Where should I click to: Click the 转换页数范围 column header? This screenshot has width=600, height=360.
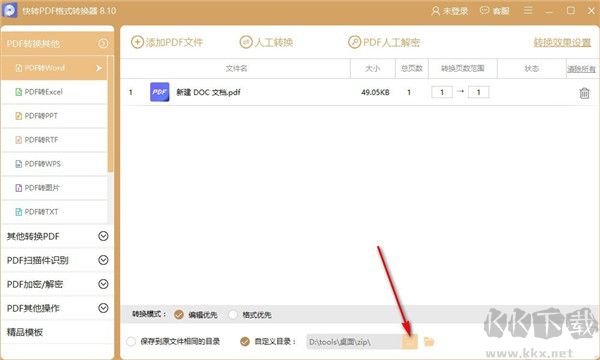(x=463, y=68)
